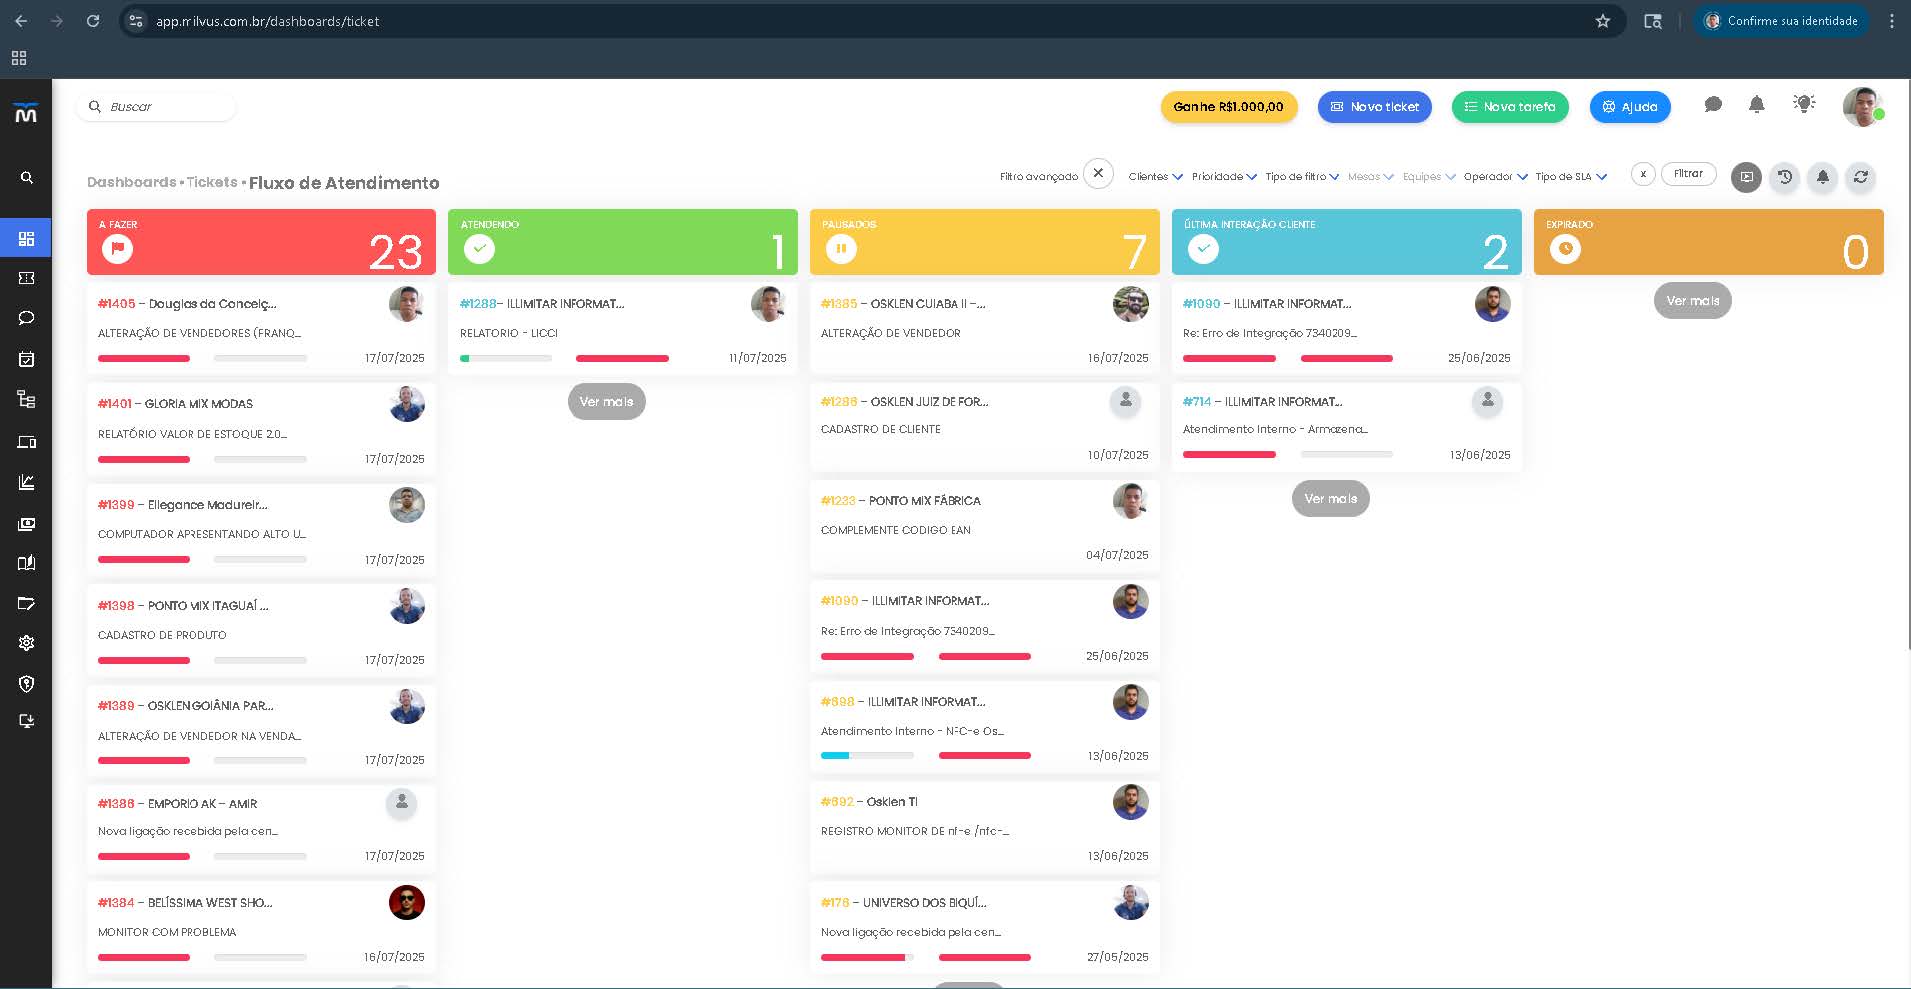Screen dimensions: 1911x989
Task: Go to Tickets breadcrumb
Action: click(x=212, y=182)
